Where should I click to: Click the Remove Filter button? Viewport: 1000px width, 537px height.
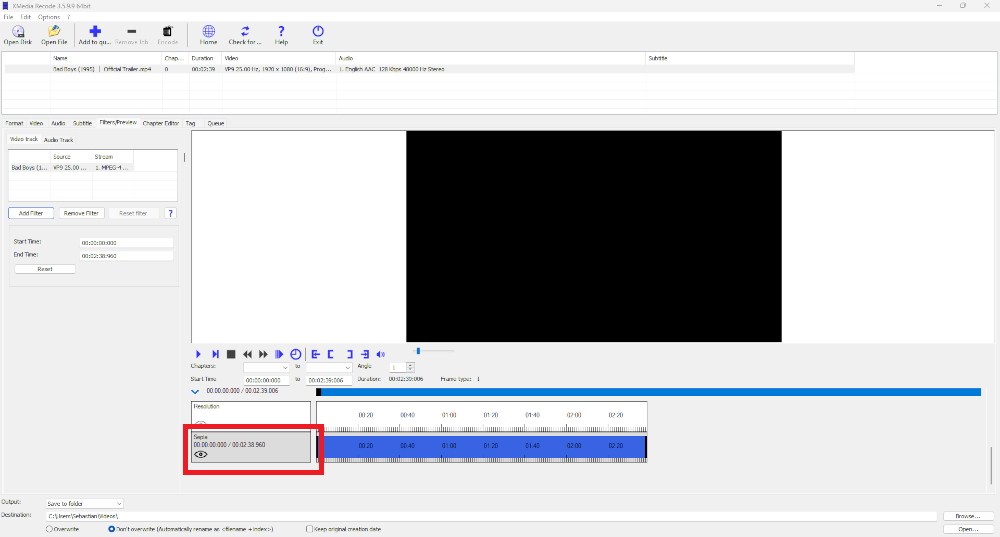tap(81, 213)
